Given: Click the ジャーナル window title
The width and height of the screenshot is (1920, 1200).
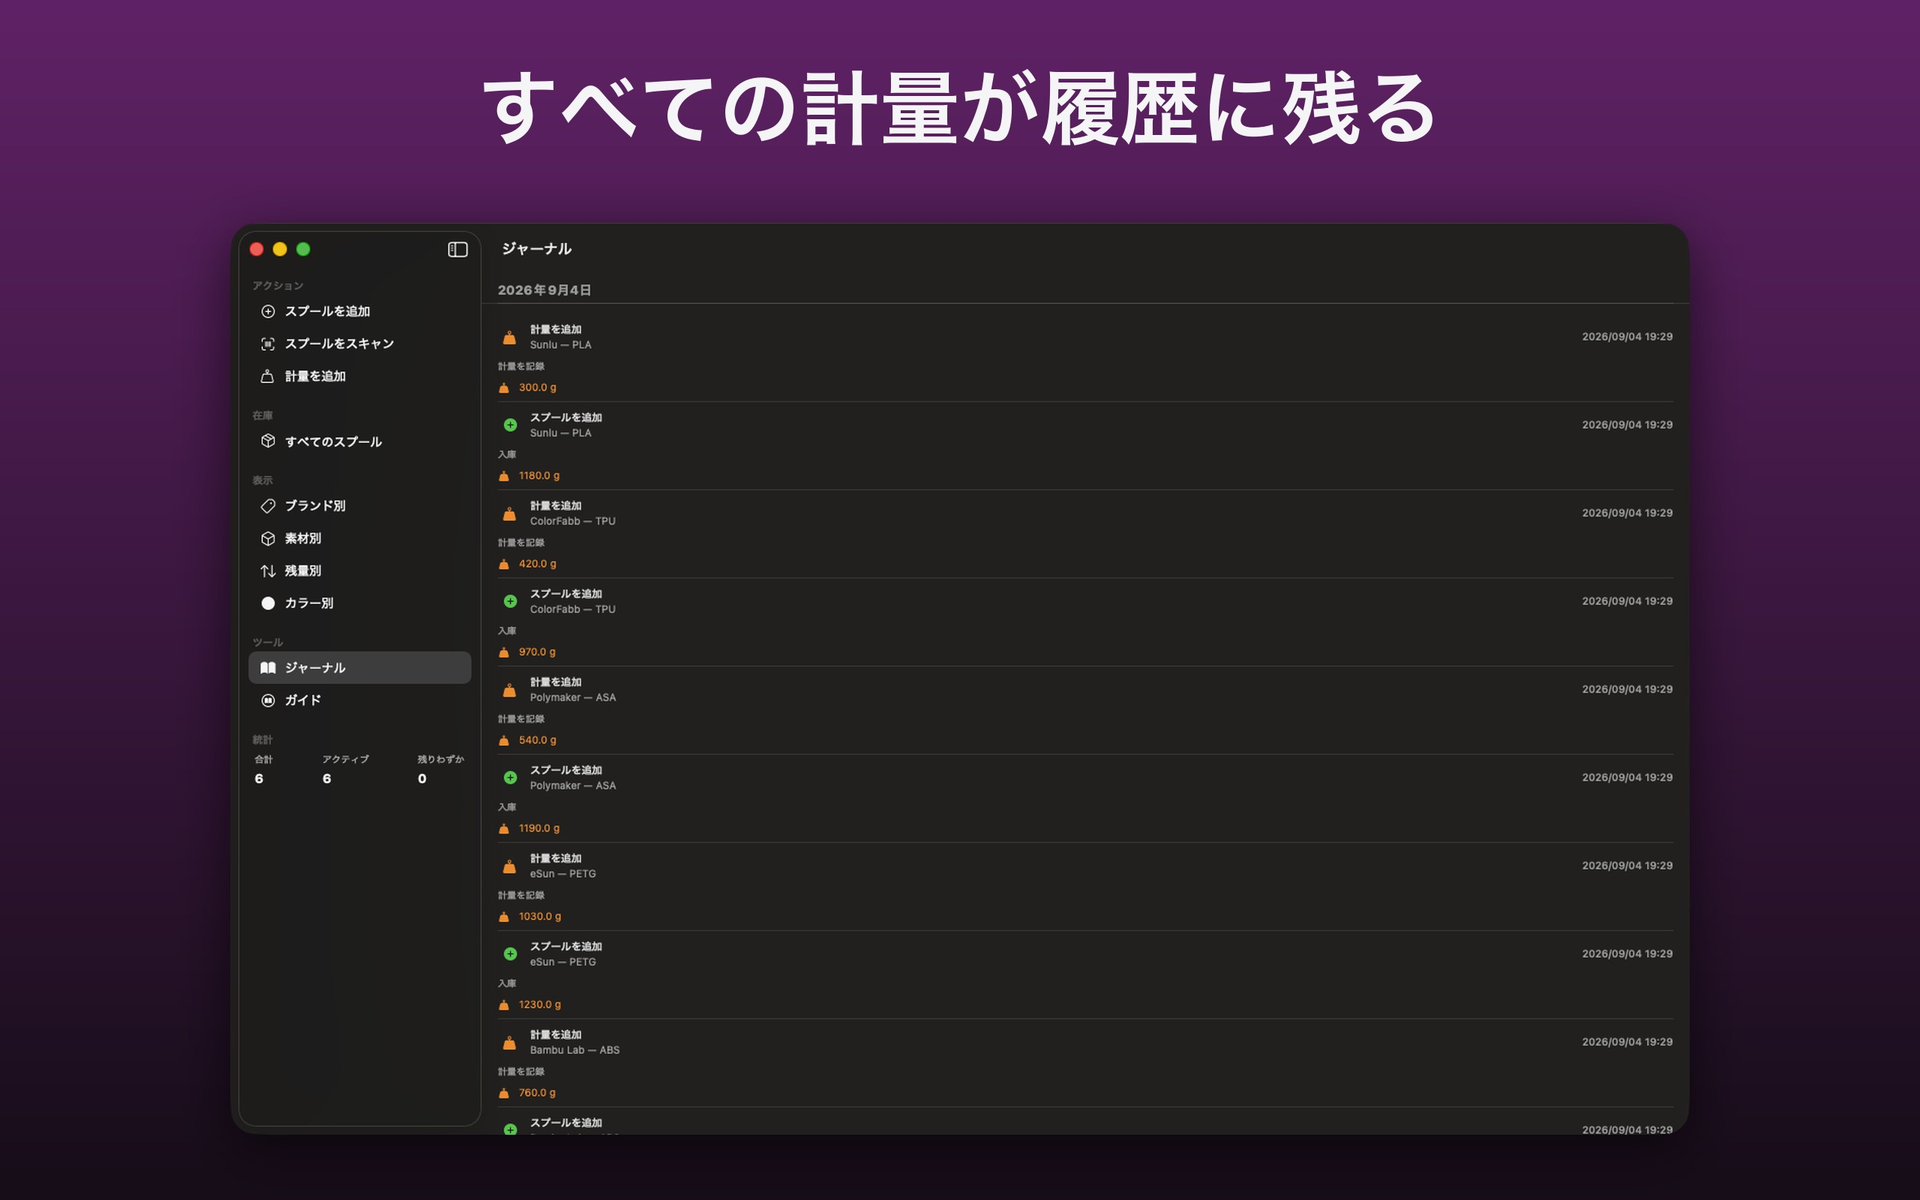Looking at the screenshot, I should point(536,249).
